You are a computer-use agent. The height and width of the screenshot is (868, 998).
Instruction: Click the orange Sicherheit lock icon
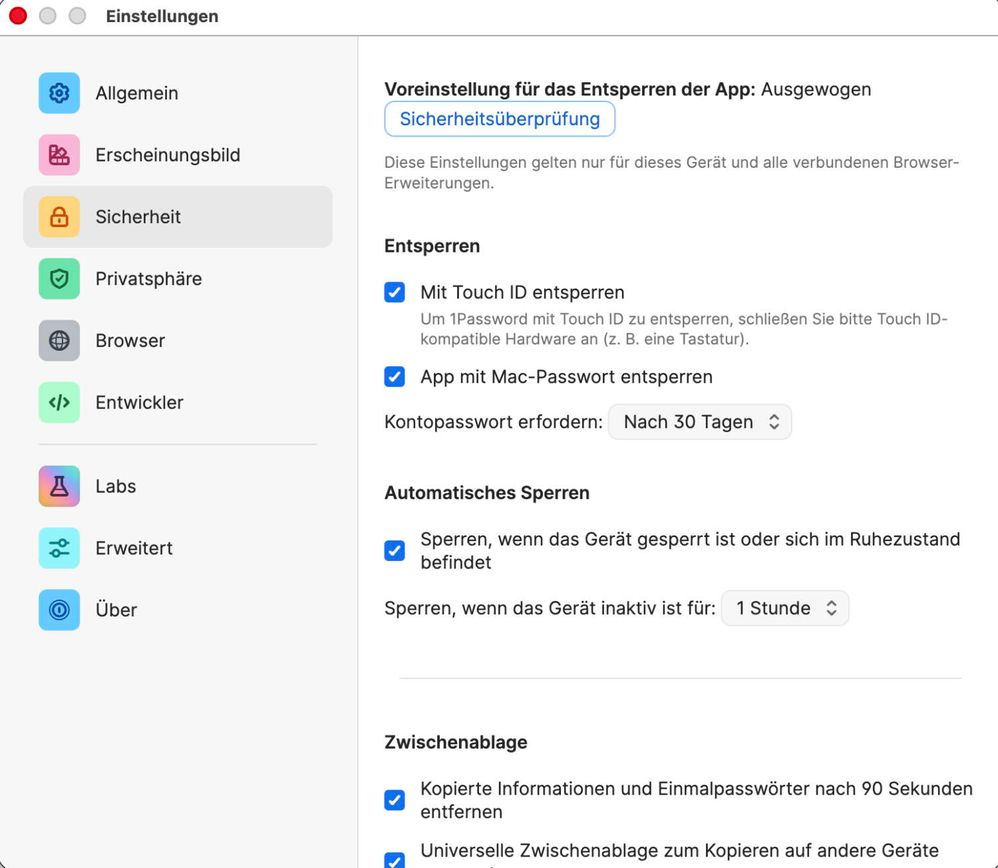[x=59, y=217]
